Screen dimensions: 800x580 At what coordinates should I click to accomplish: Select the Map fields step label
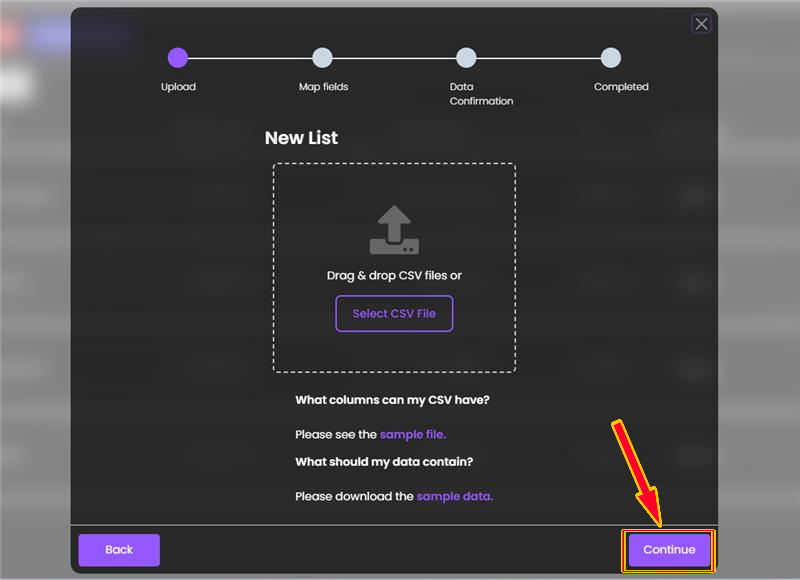(323, 87)
